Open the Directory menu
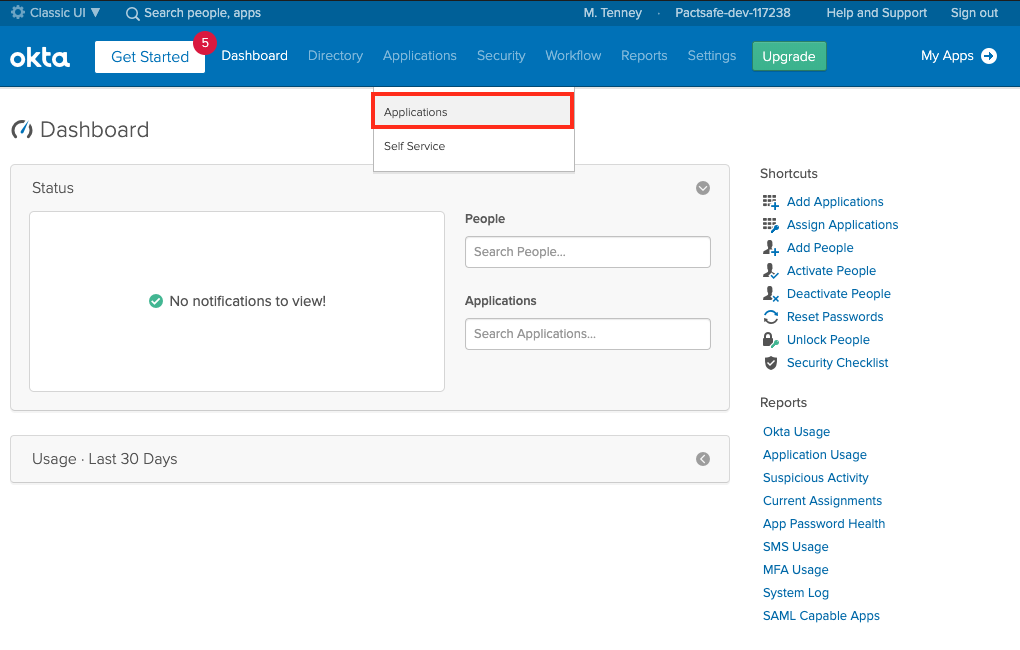Viewport: 1020px width, 650px height. (x=335, y=56)
